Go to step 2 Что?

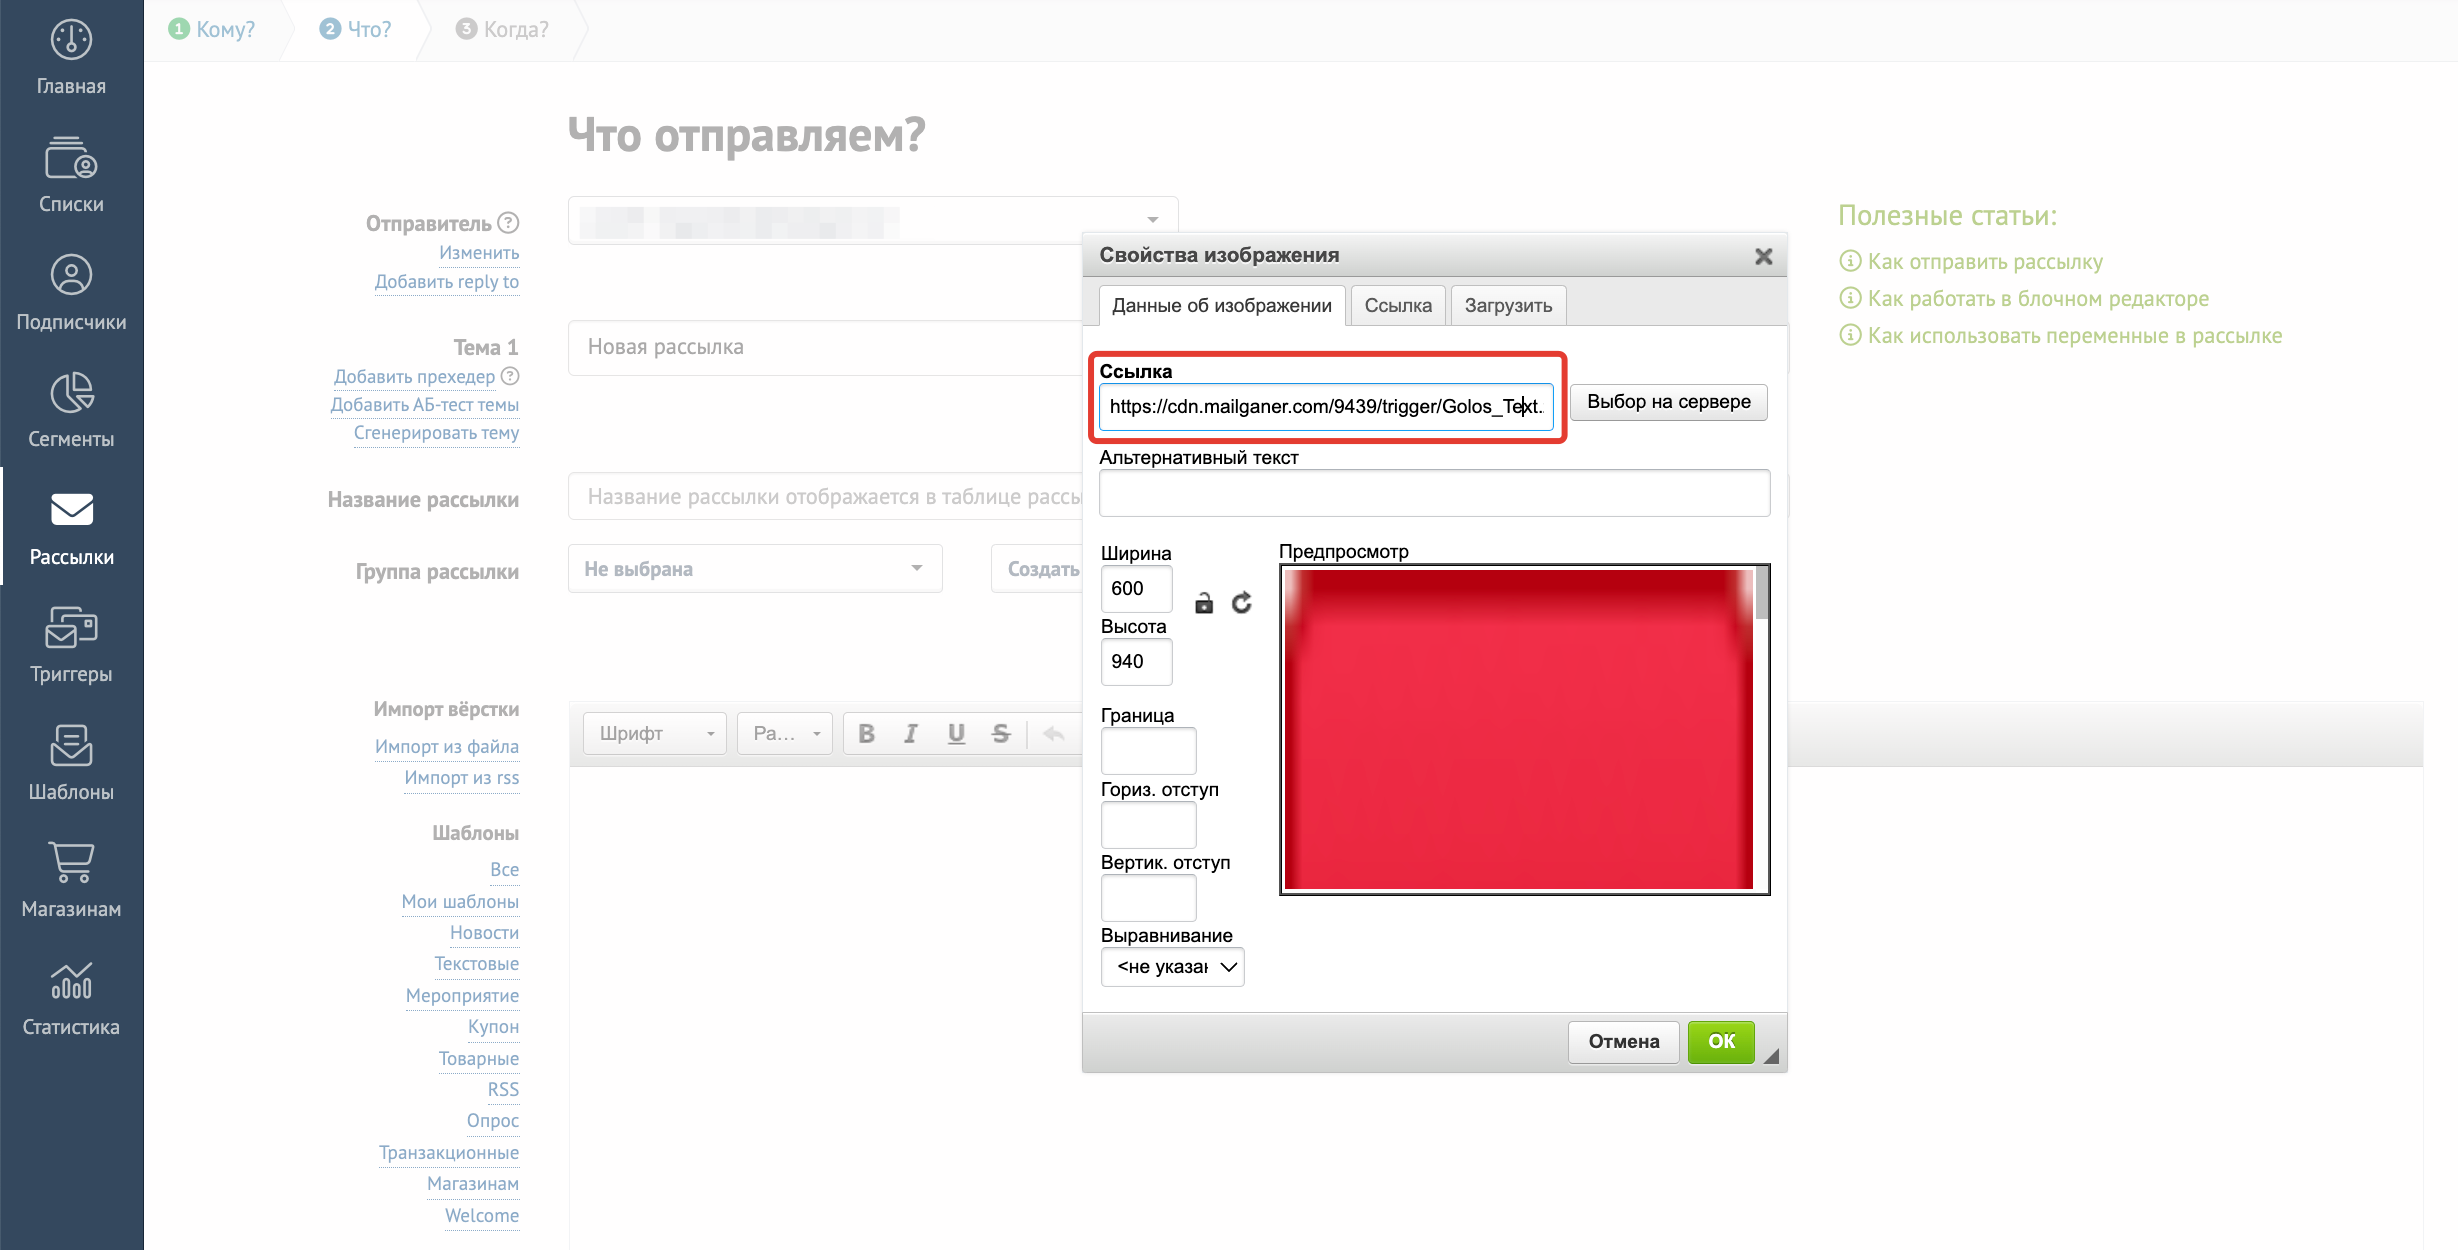click(x=356, y=29)
